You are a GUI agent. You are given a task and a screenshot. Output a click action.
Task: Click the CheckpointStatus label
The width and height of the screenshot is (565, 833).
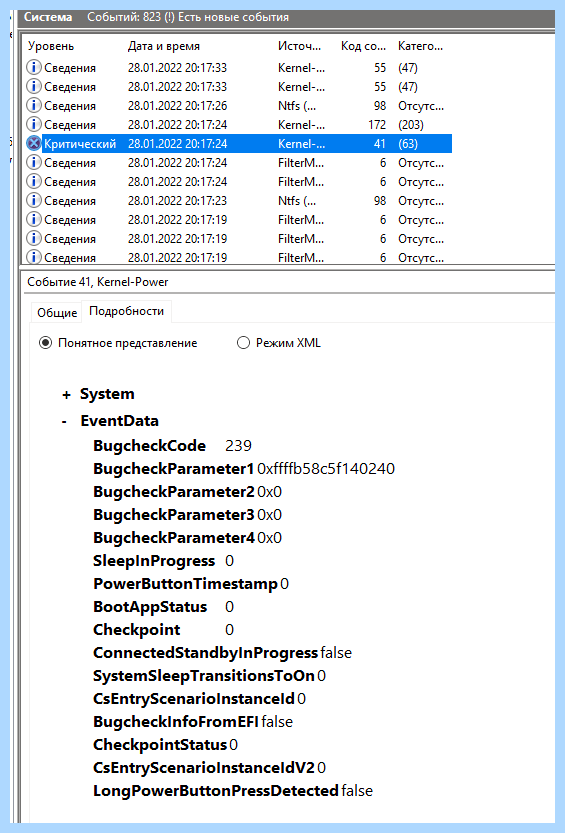160,745
